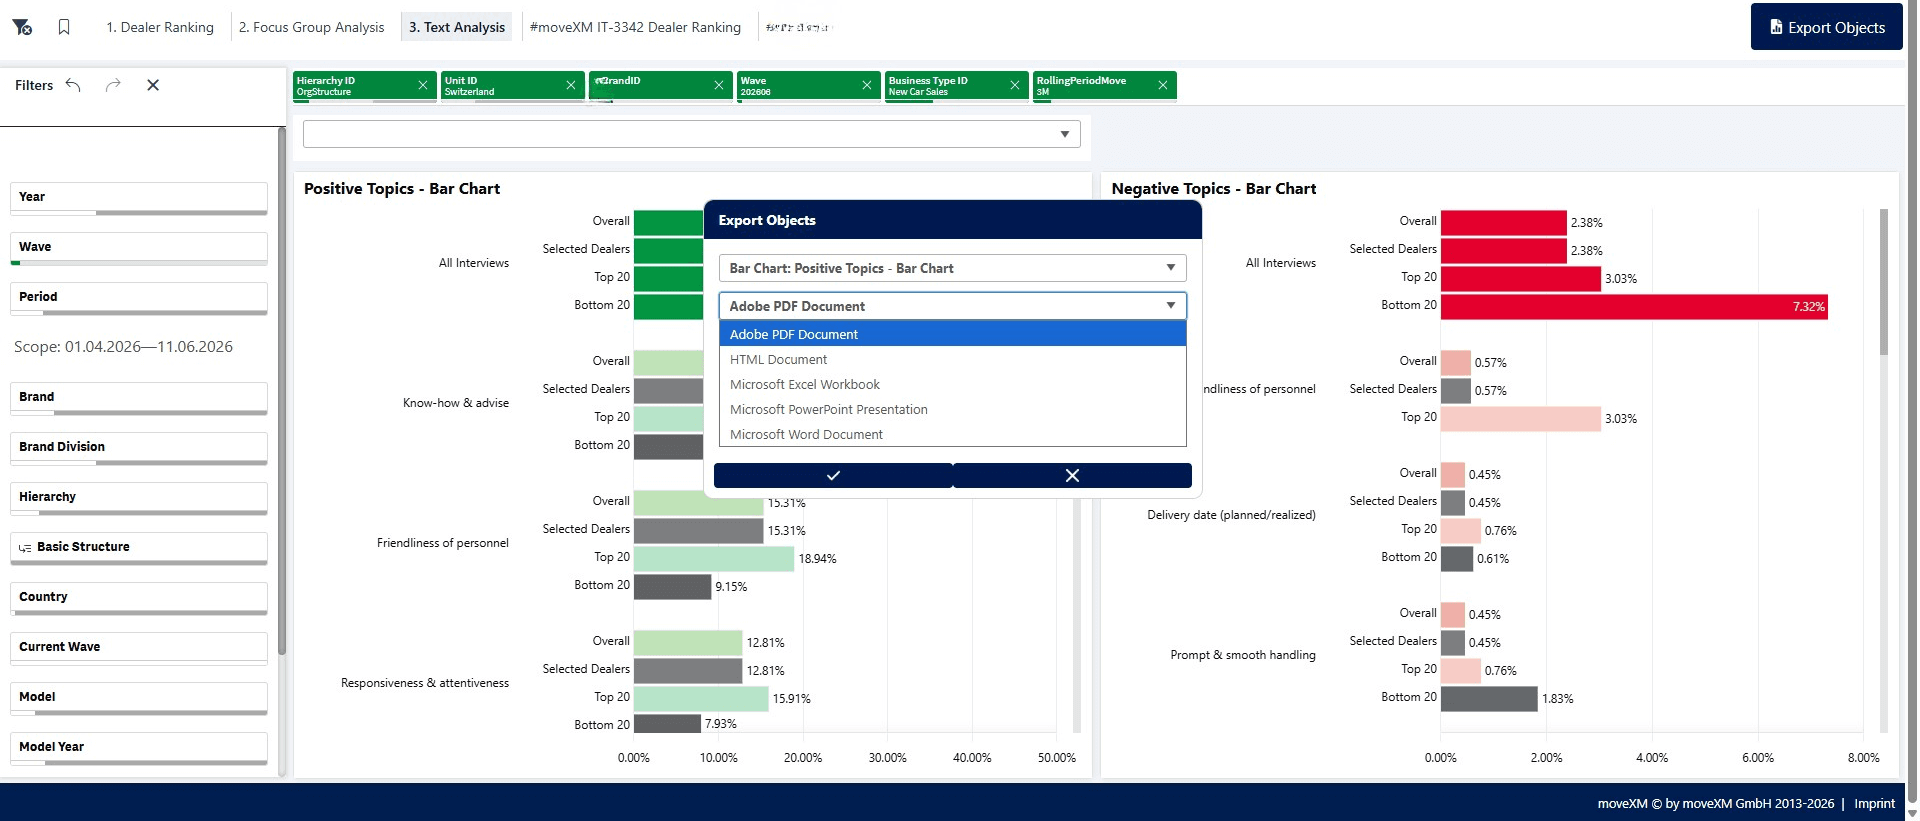Open the 2. Focus Group Analysis tab
This screenshot has width=1920, height=821.
click(311, 27)
